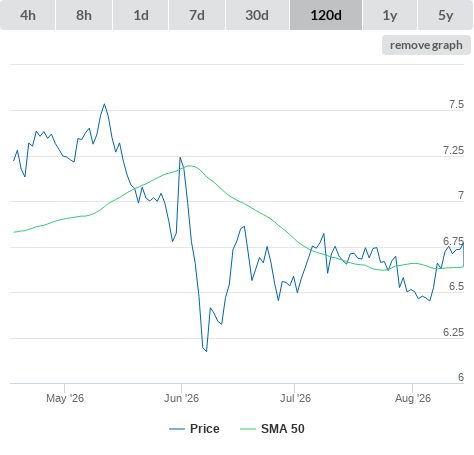Click the Jul '26 axis label

(x=295, y=398)
